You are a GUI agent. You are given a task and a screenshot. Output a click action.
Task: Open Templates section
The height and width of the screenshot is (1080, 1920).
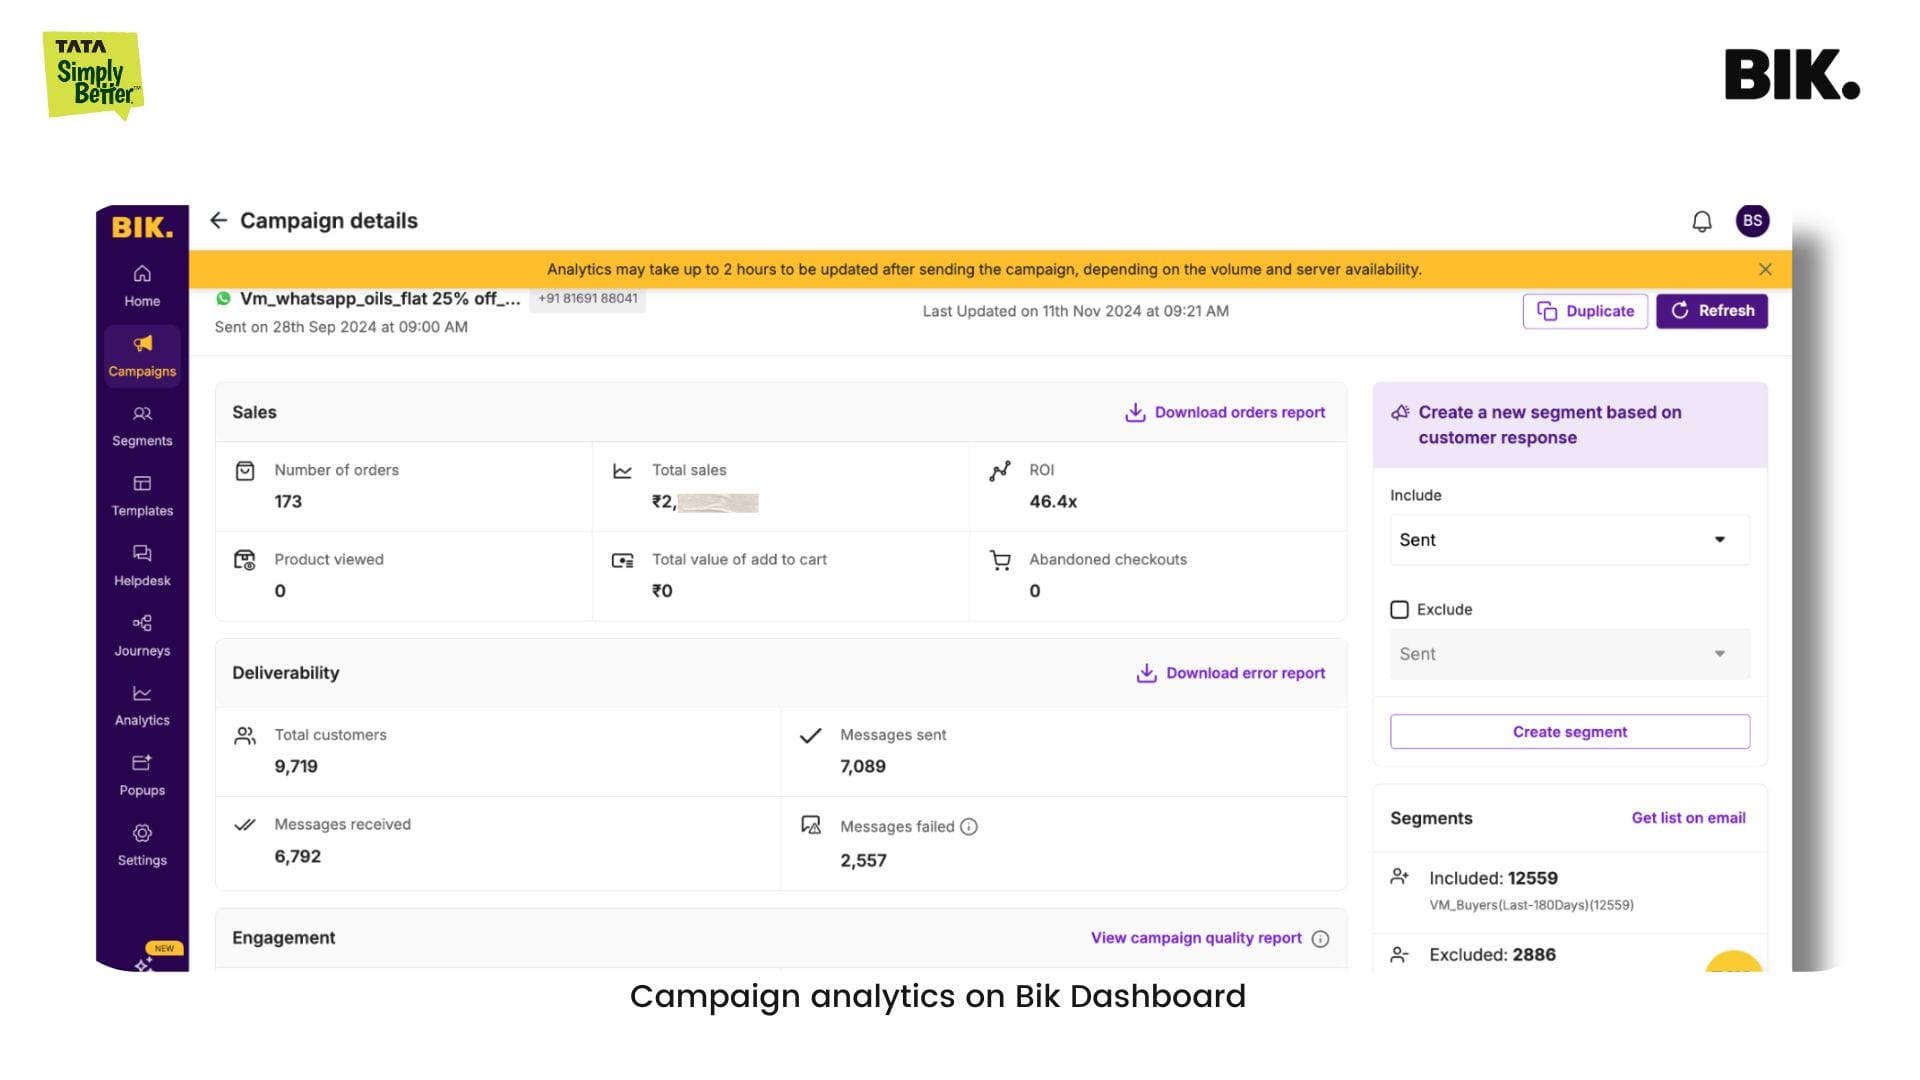pyautogui.click(x=141, y=495)
